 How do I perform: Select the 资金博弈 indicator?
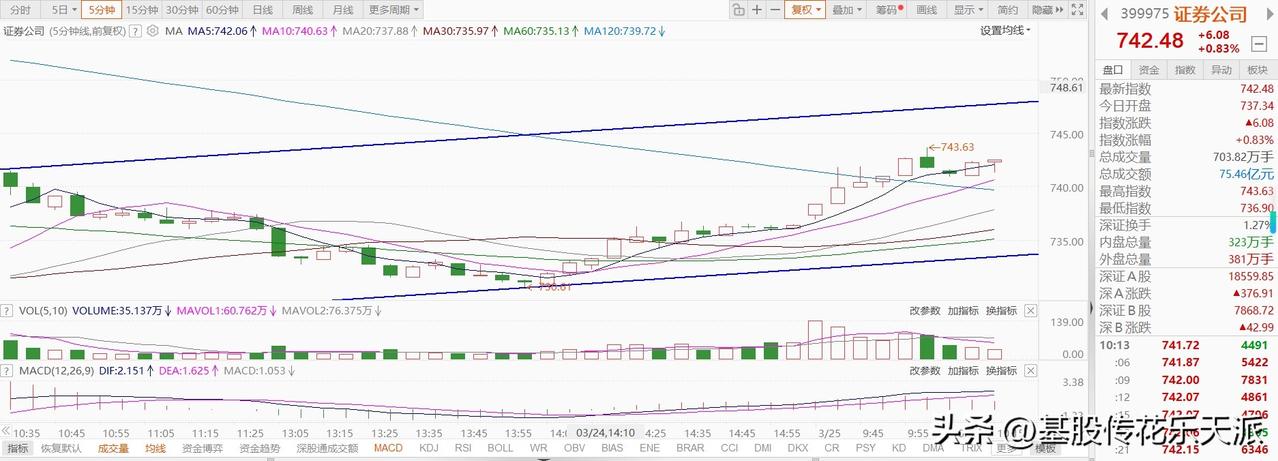coord(203,448)
